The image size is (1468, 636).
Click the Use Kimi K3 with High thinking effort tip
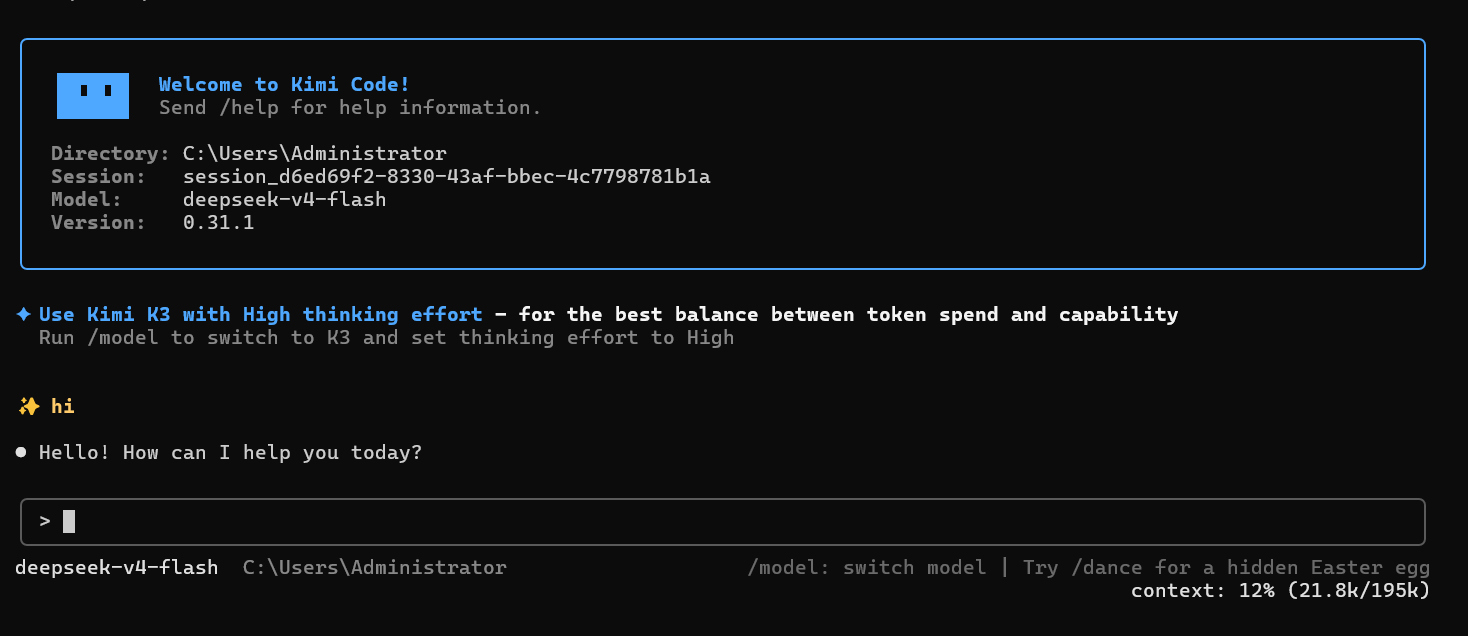pyautogui.click(x=261, y=314)
